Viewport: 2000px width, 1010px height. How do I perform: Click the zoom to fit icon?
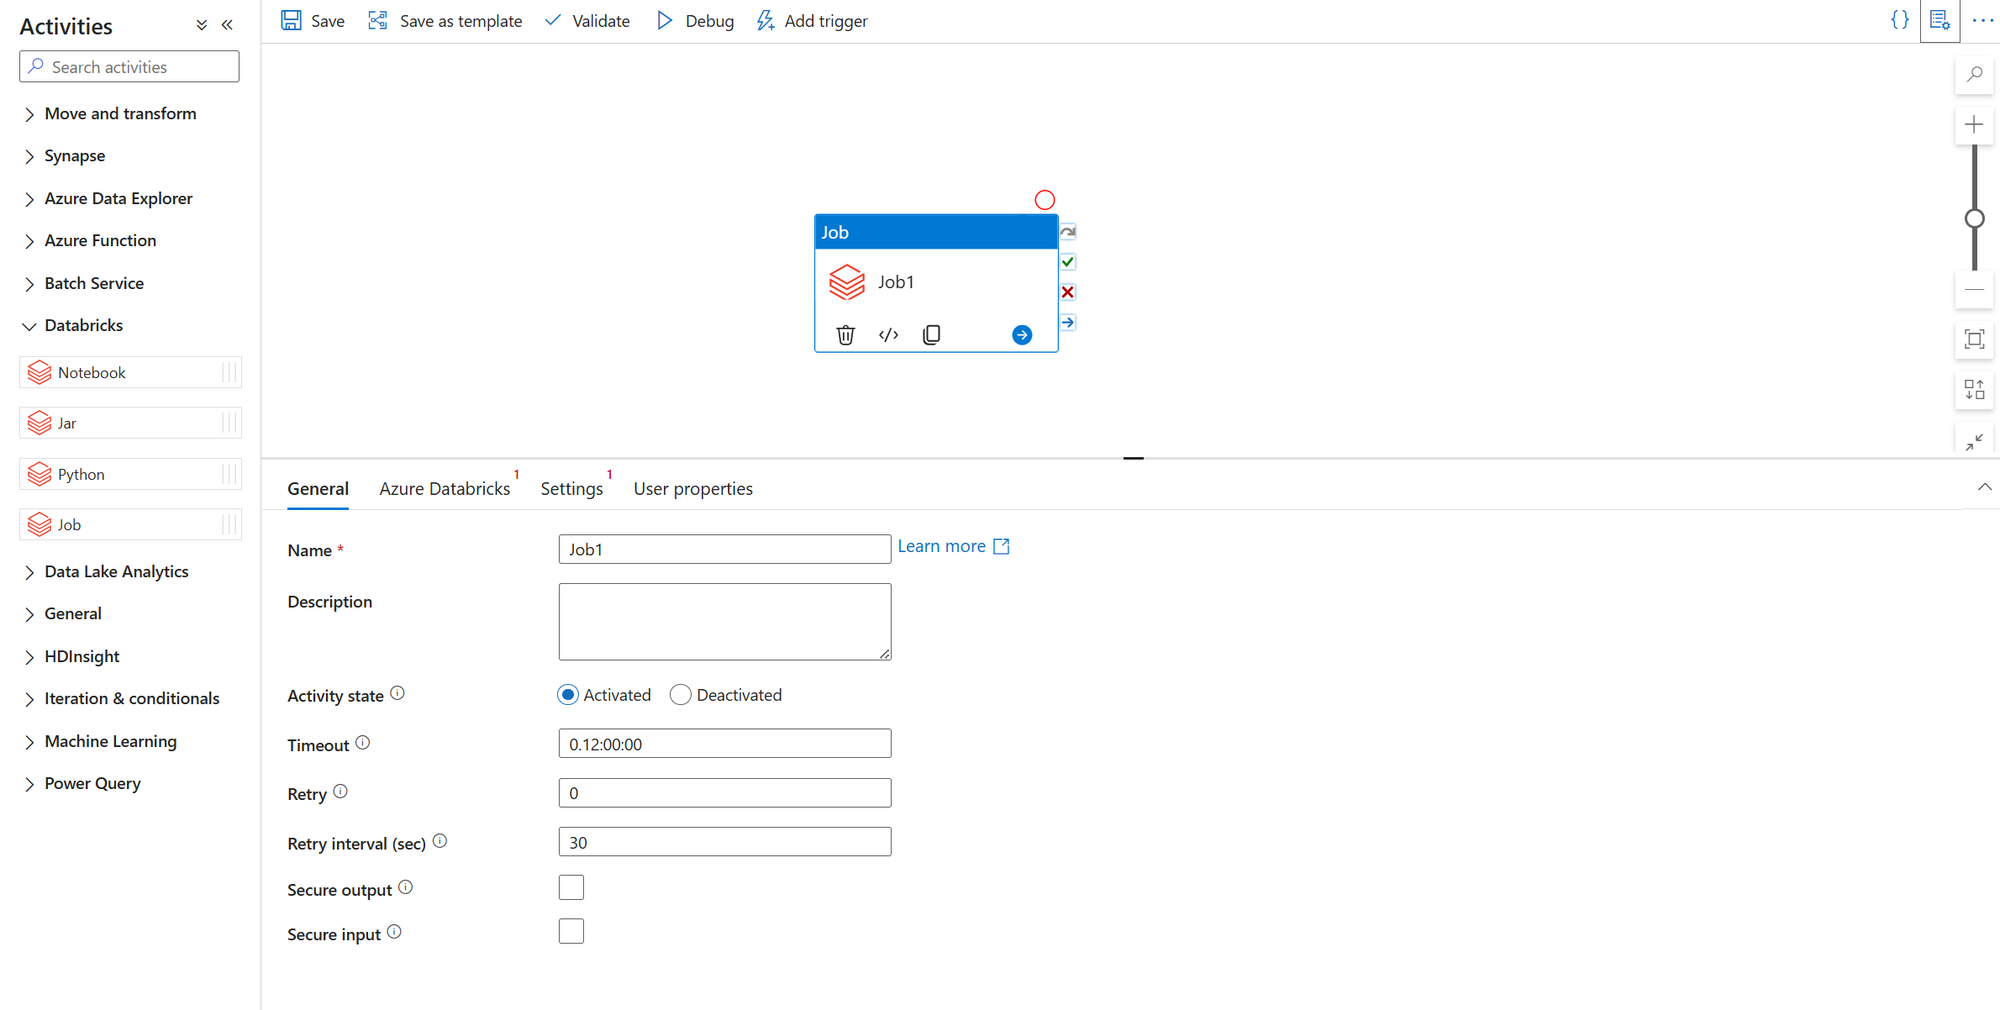pyautogui.click(x=1974, y=339)
